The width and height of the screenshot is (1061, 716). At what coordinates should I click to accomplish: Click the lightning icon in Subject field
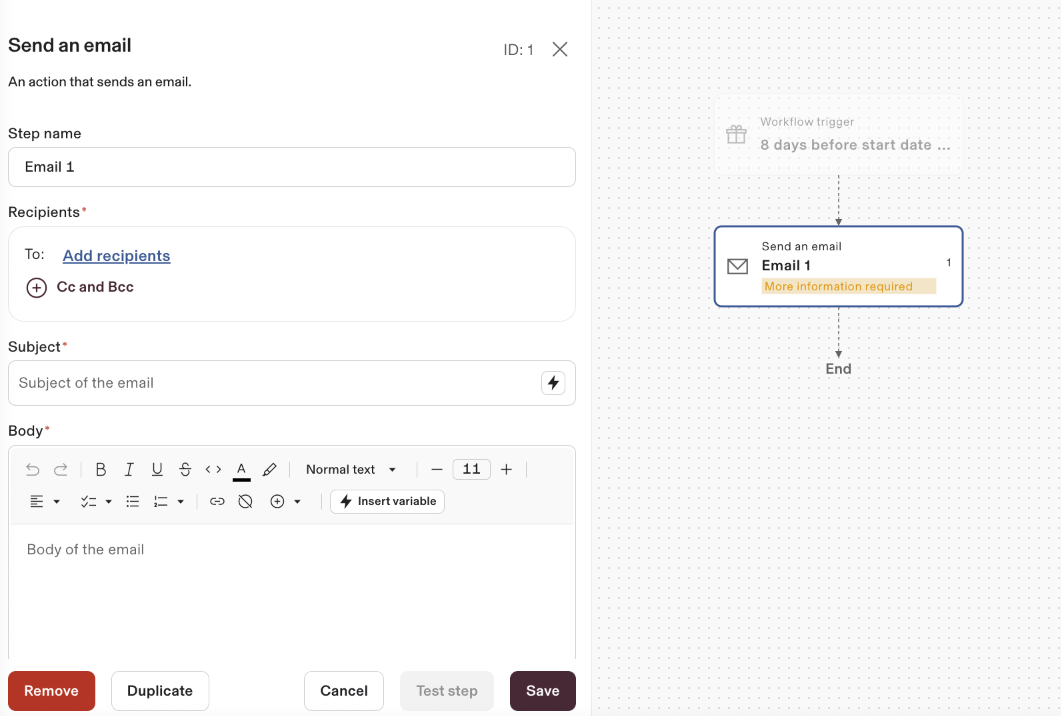click(553, 383)
